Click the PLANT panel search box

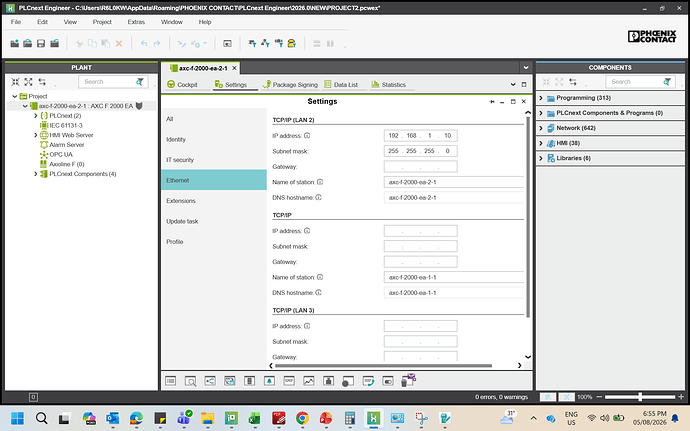point(113,82)
